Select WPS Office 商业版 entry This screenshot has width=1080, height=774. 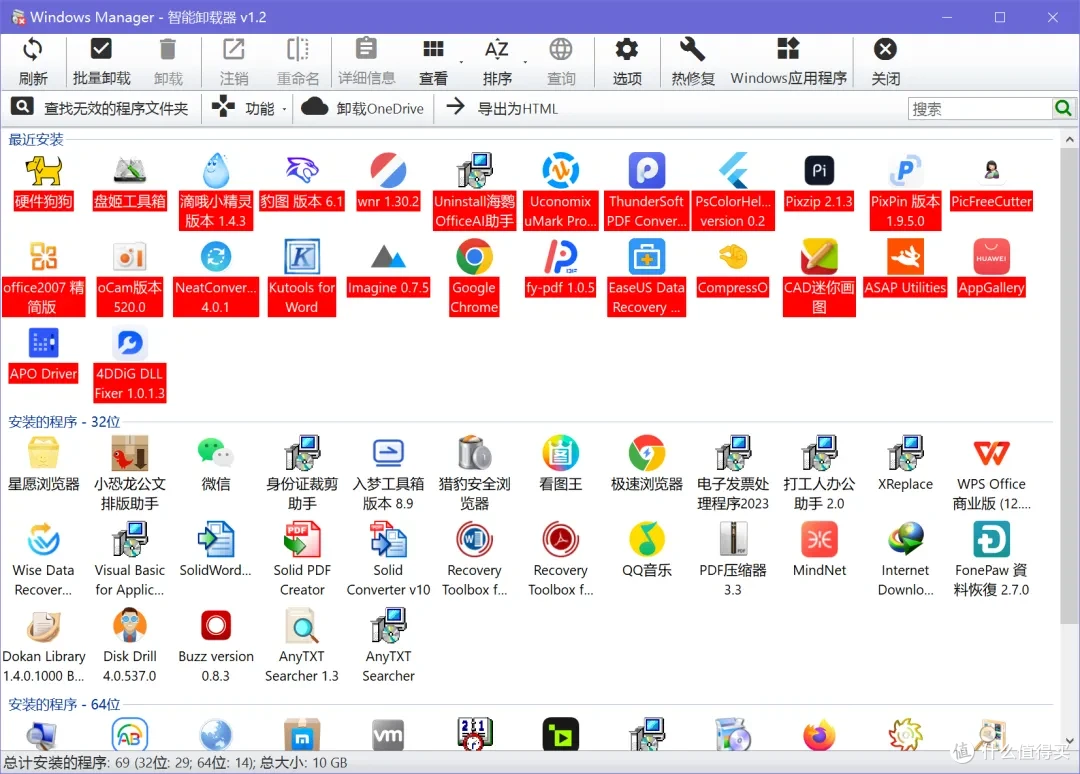[x=991, y=454]
